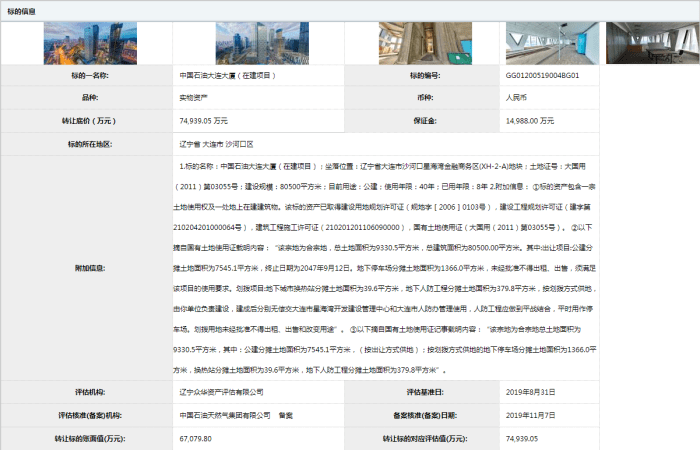The width and height of the screenshot is (700, 450).
Task: Select the code GG01200519004BG01
Action: 542,75
